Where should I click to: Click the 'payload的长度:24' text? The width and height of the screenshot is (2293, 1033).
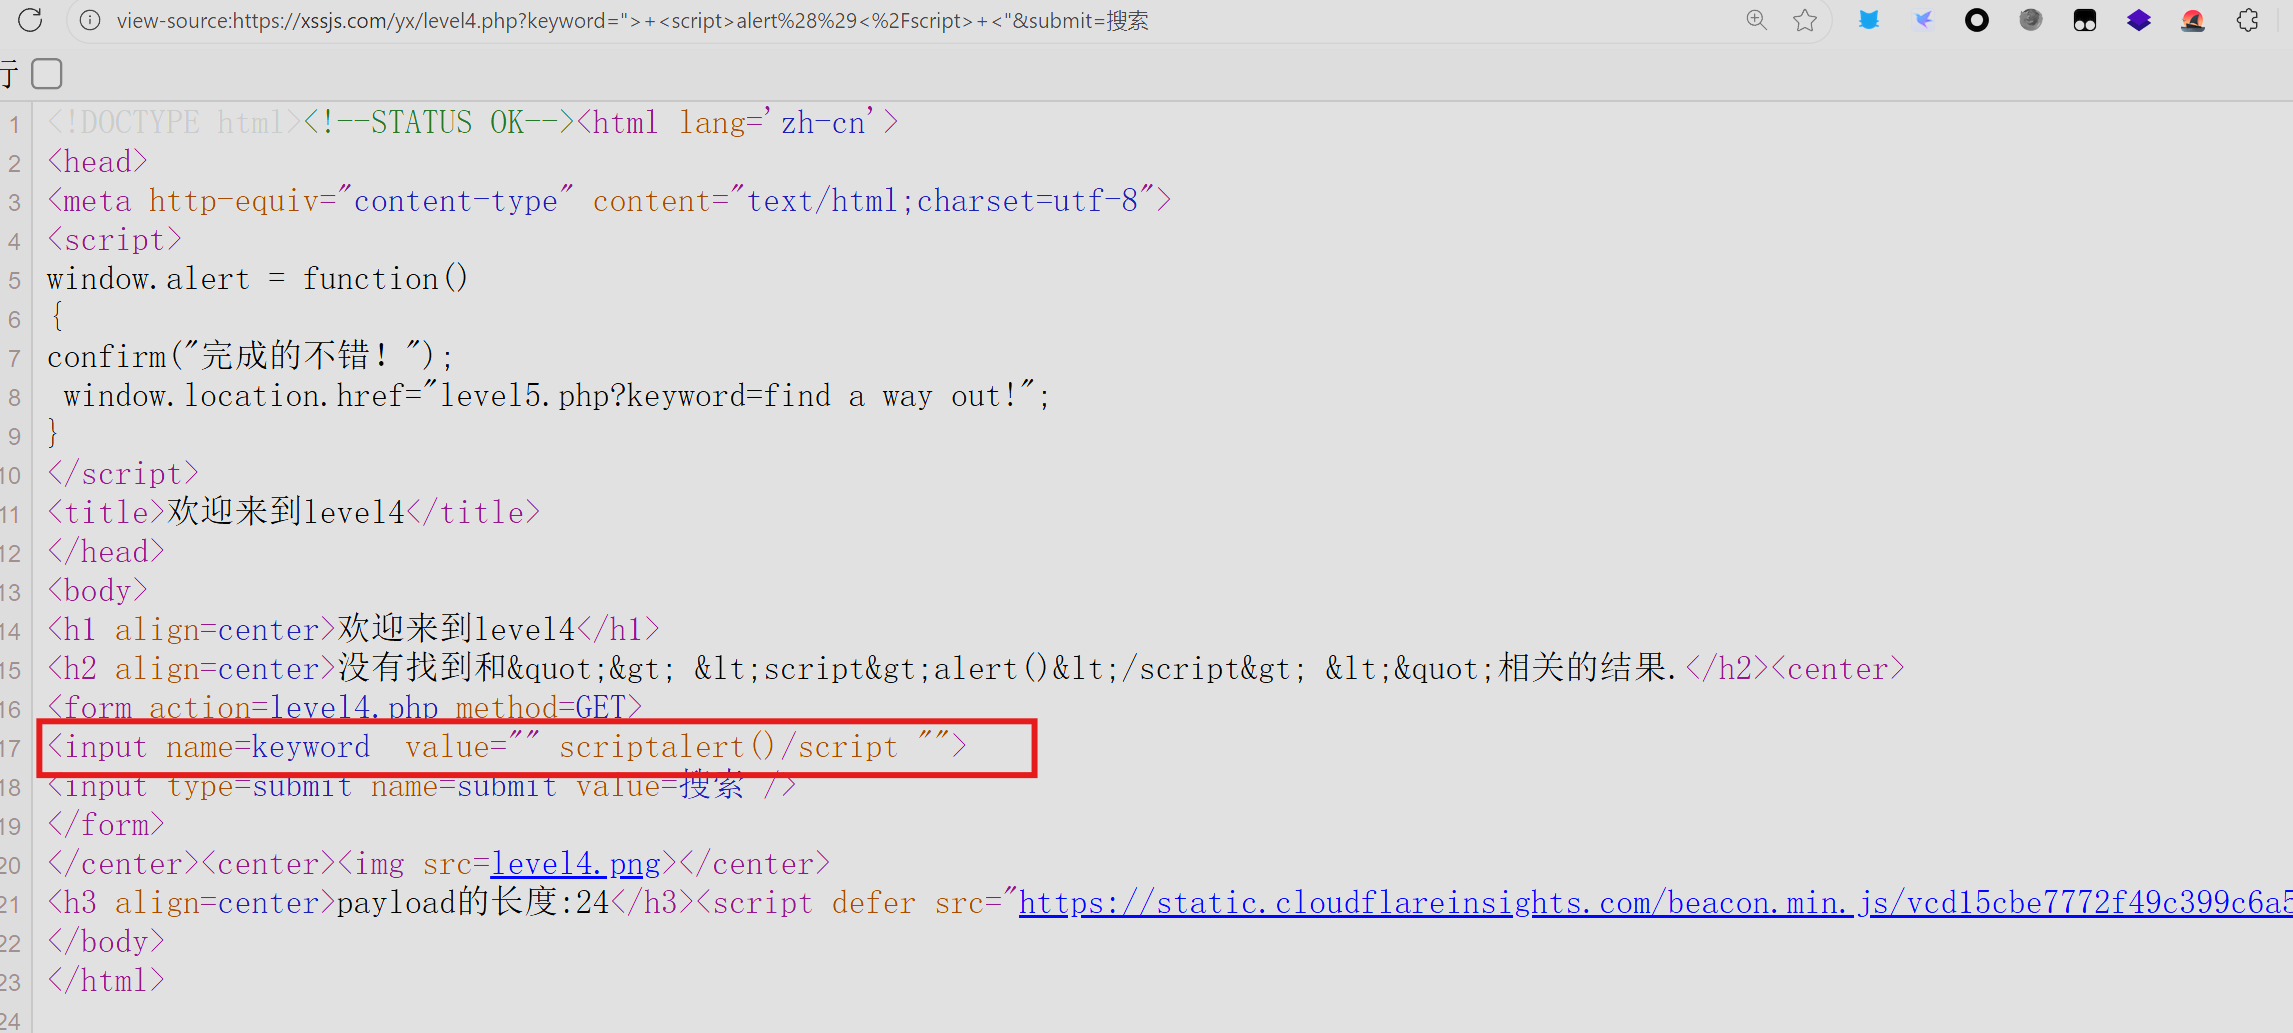473,903
